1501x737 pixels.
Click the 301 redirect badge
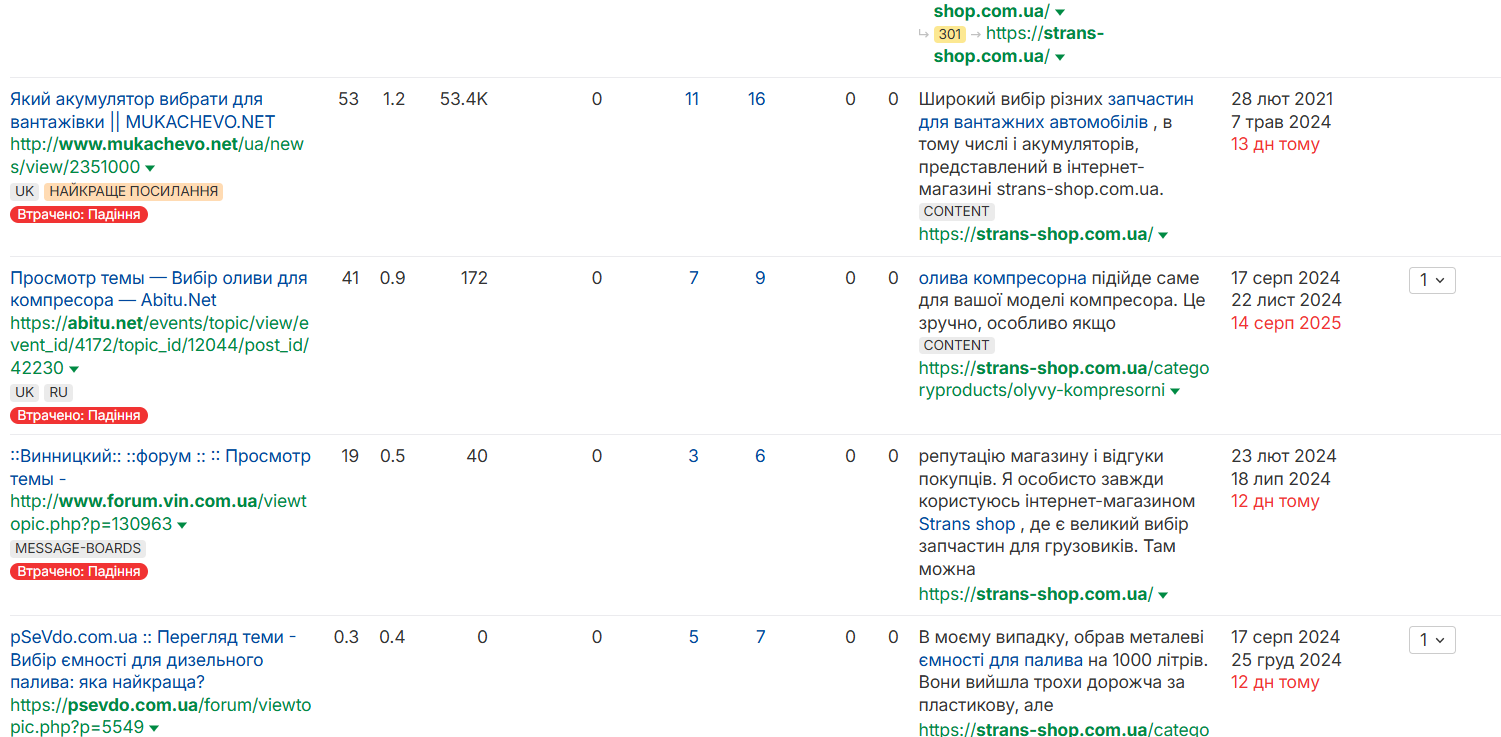point(950,34)
